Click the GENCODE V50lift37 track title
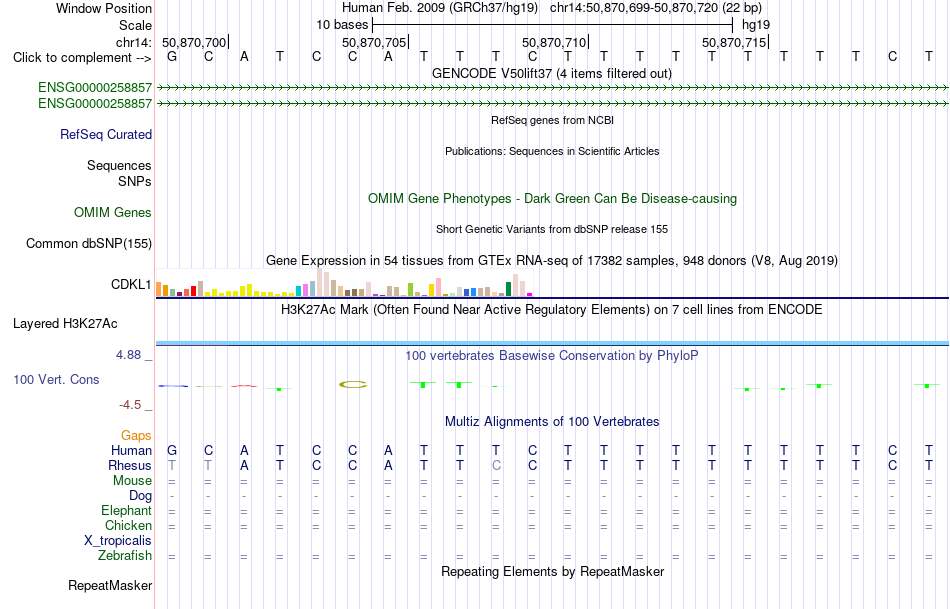This screenshot has width=950, height=609. tap(552, 73)
